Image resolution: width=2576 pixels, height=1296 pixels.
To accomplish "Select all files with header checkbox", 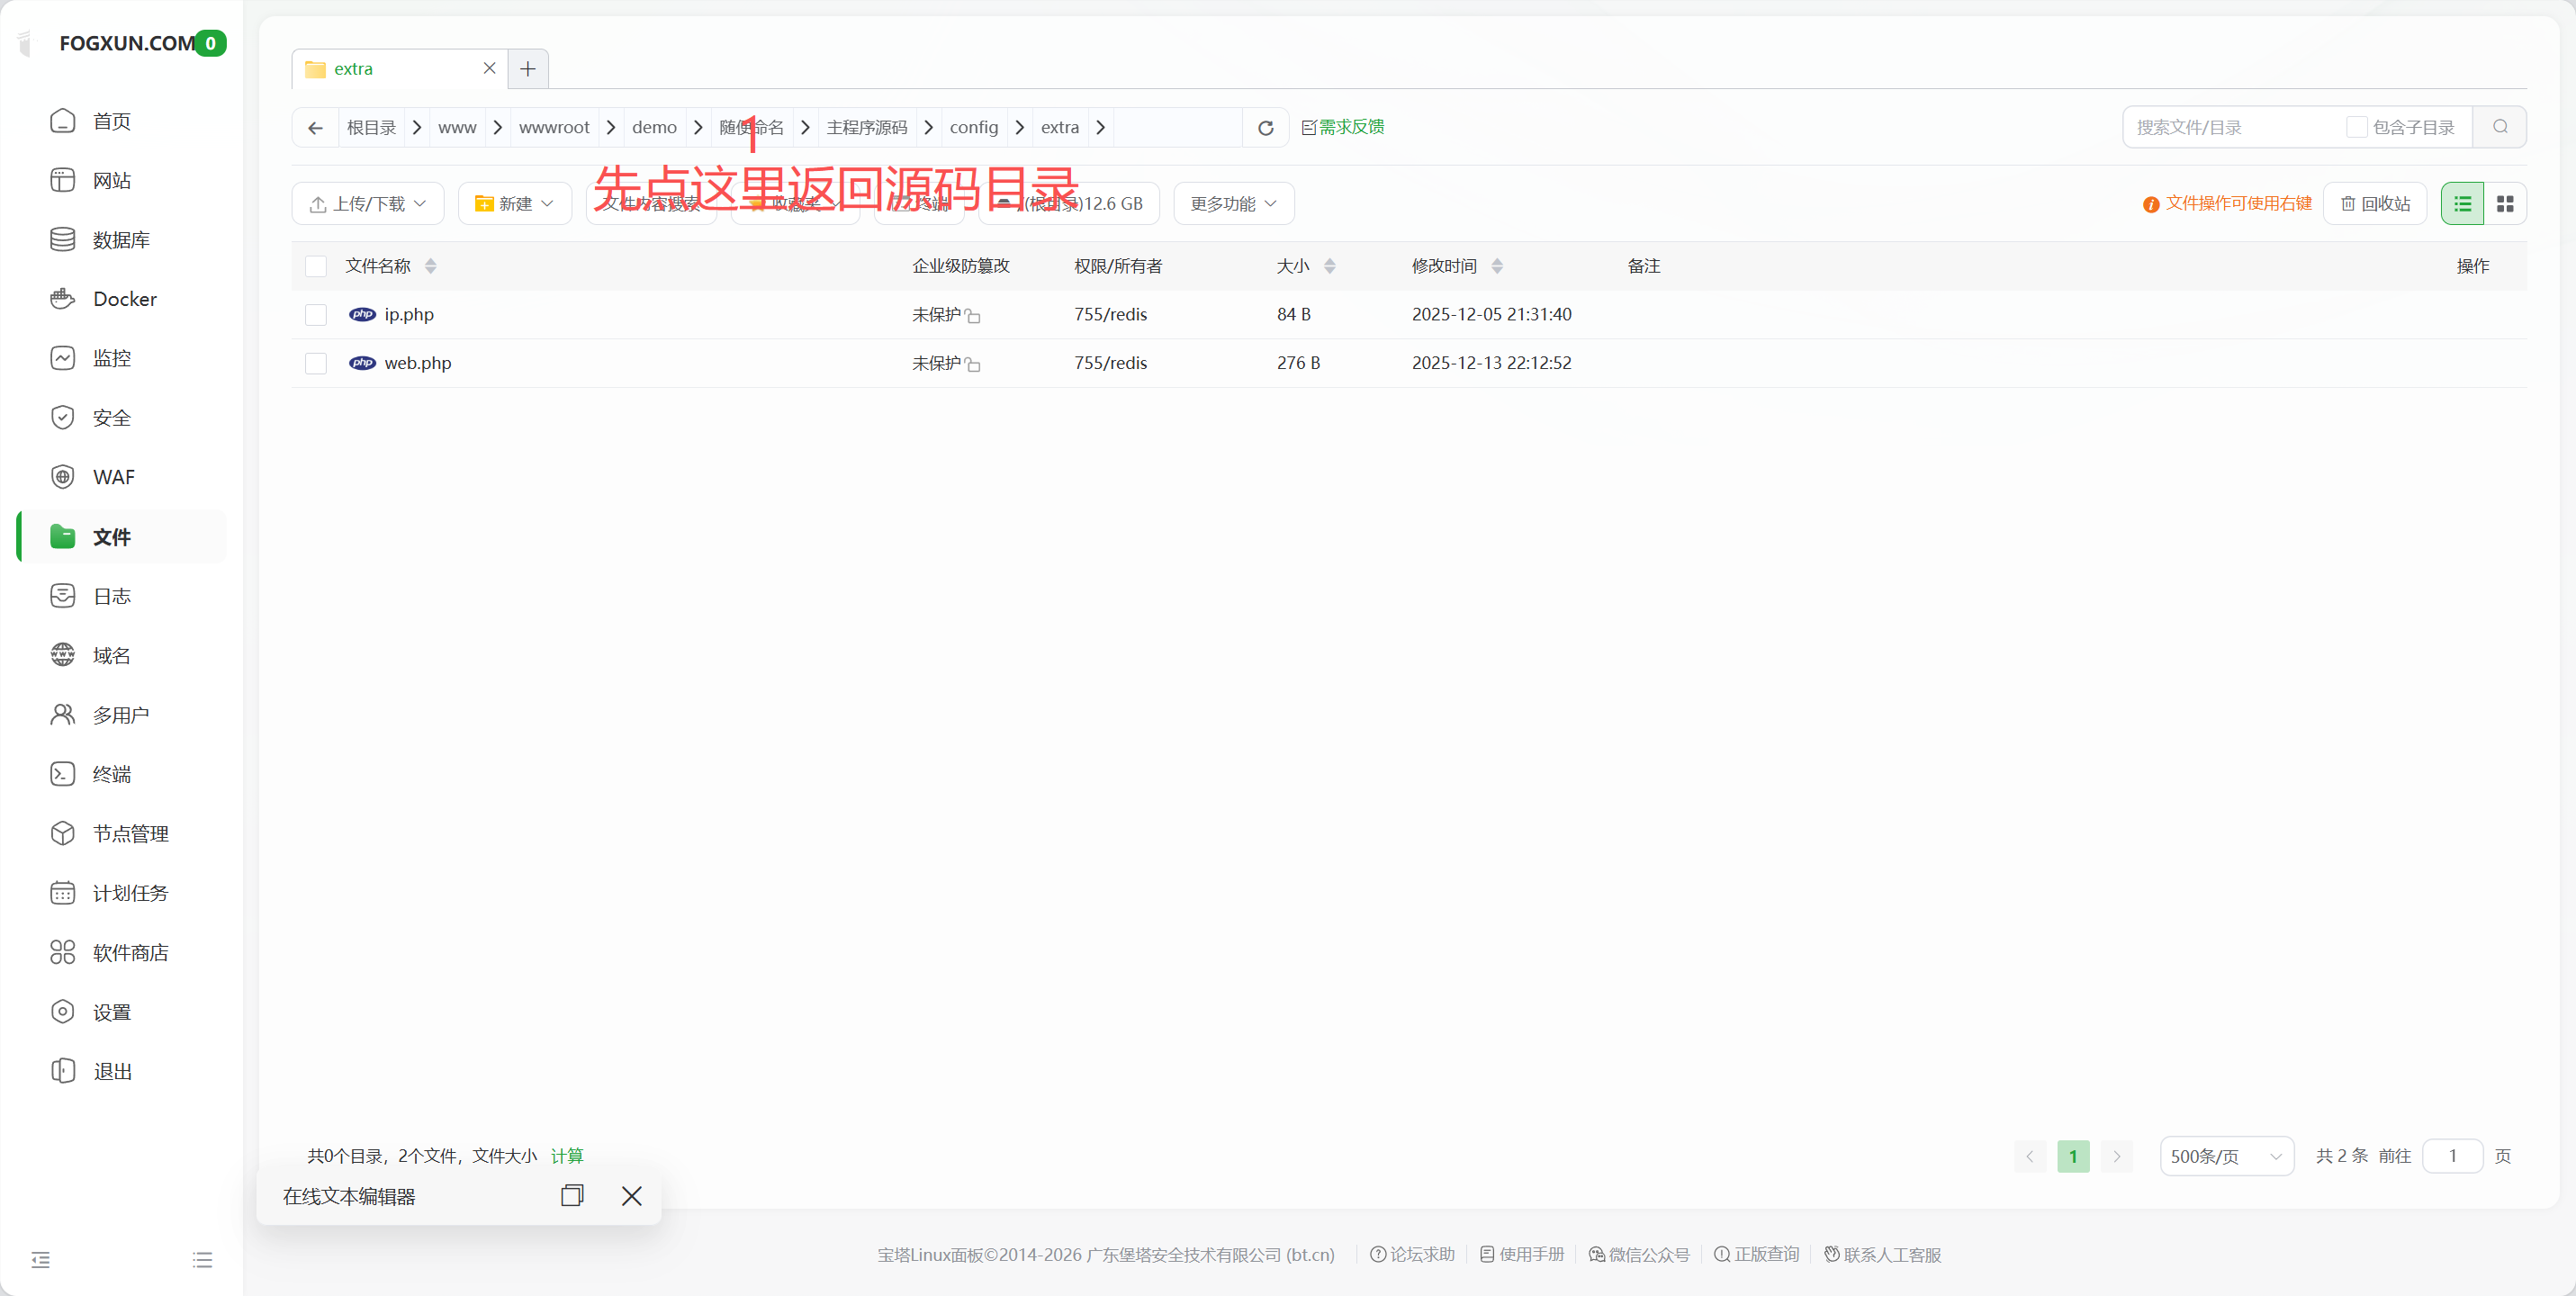I will pyautogui.click(x=316, y=265).
